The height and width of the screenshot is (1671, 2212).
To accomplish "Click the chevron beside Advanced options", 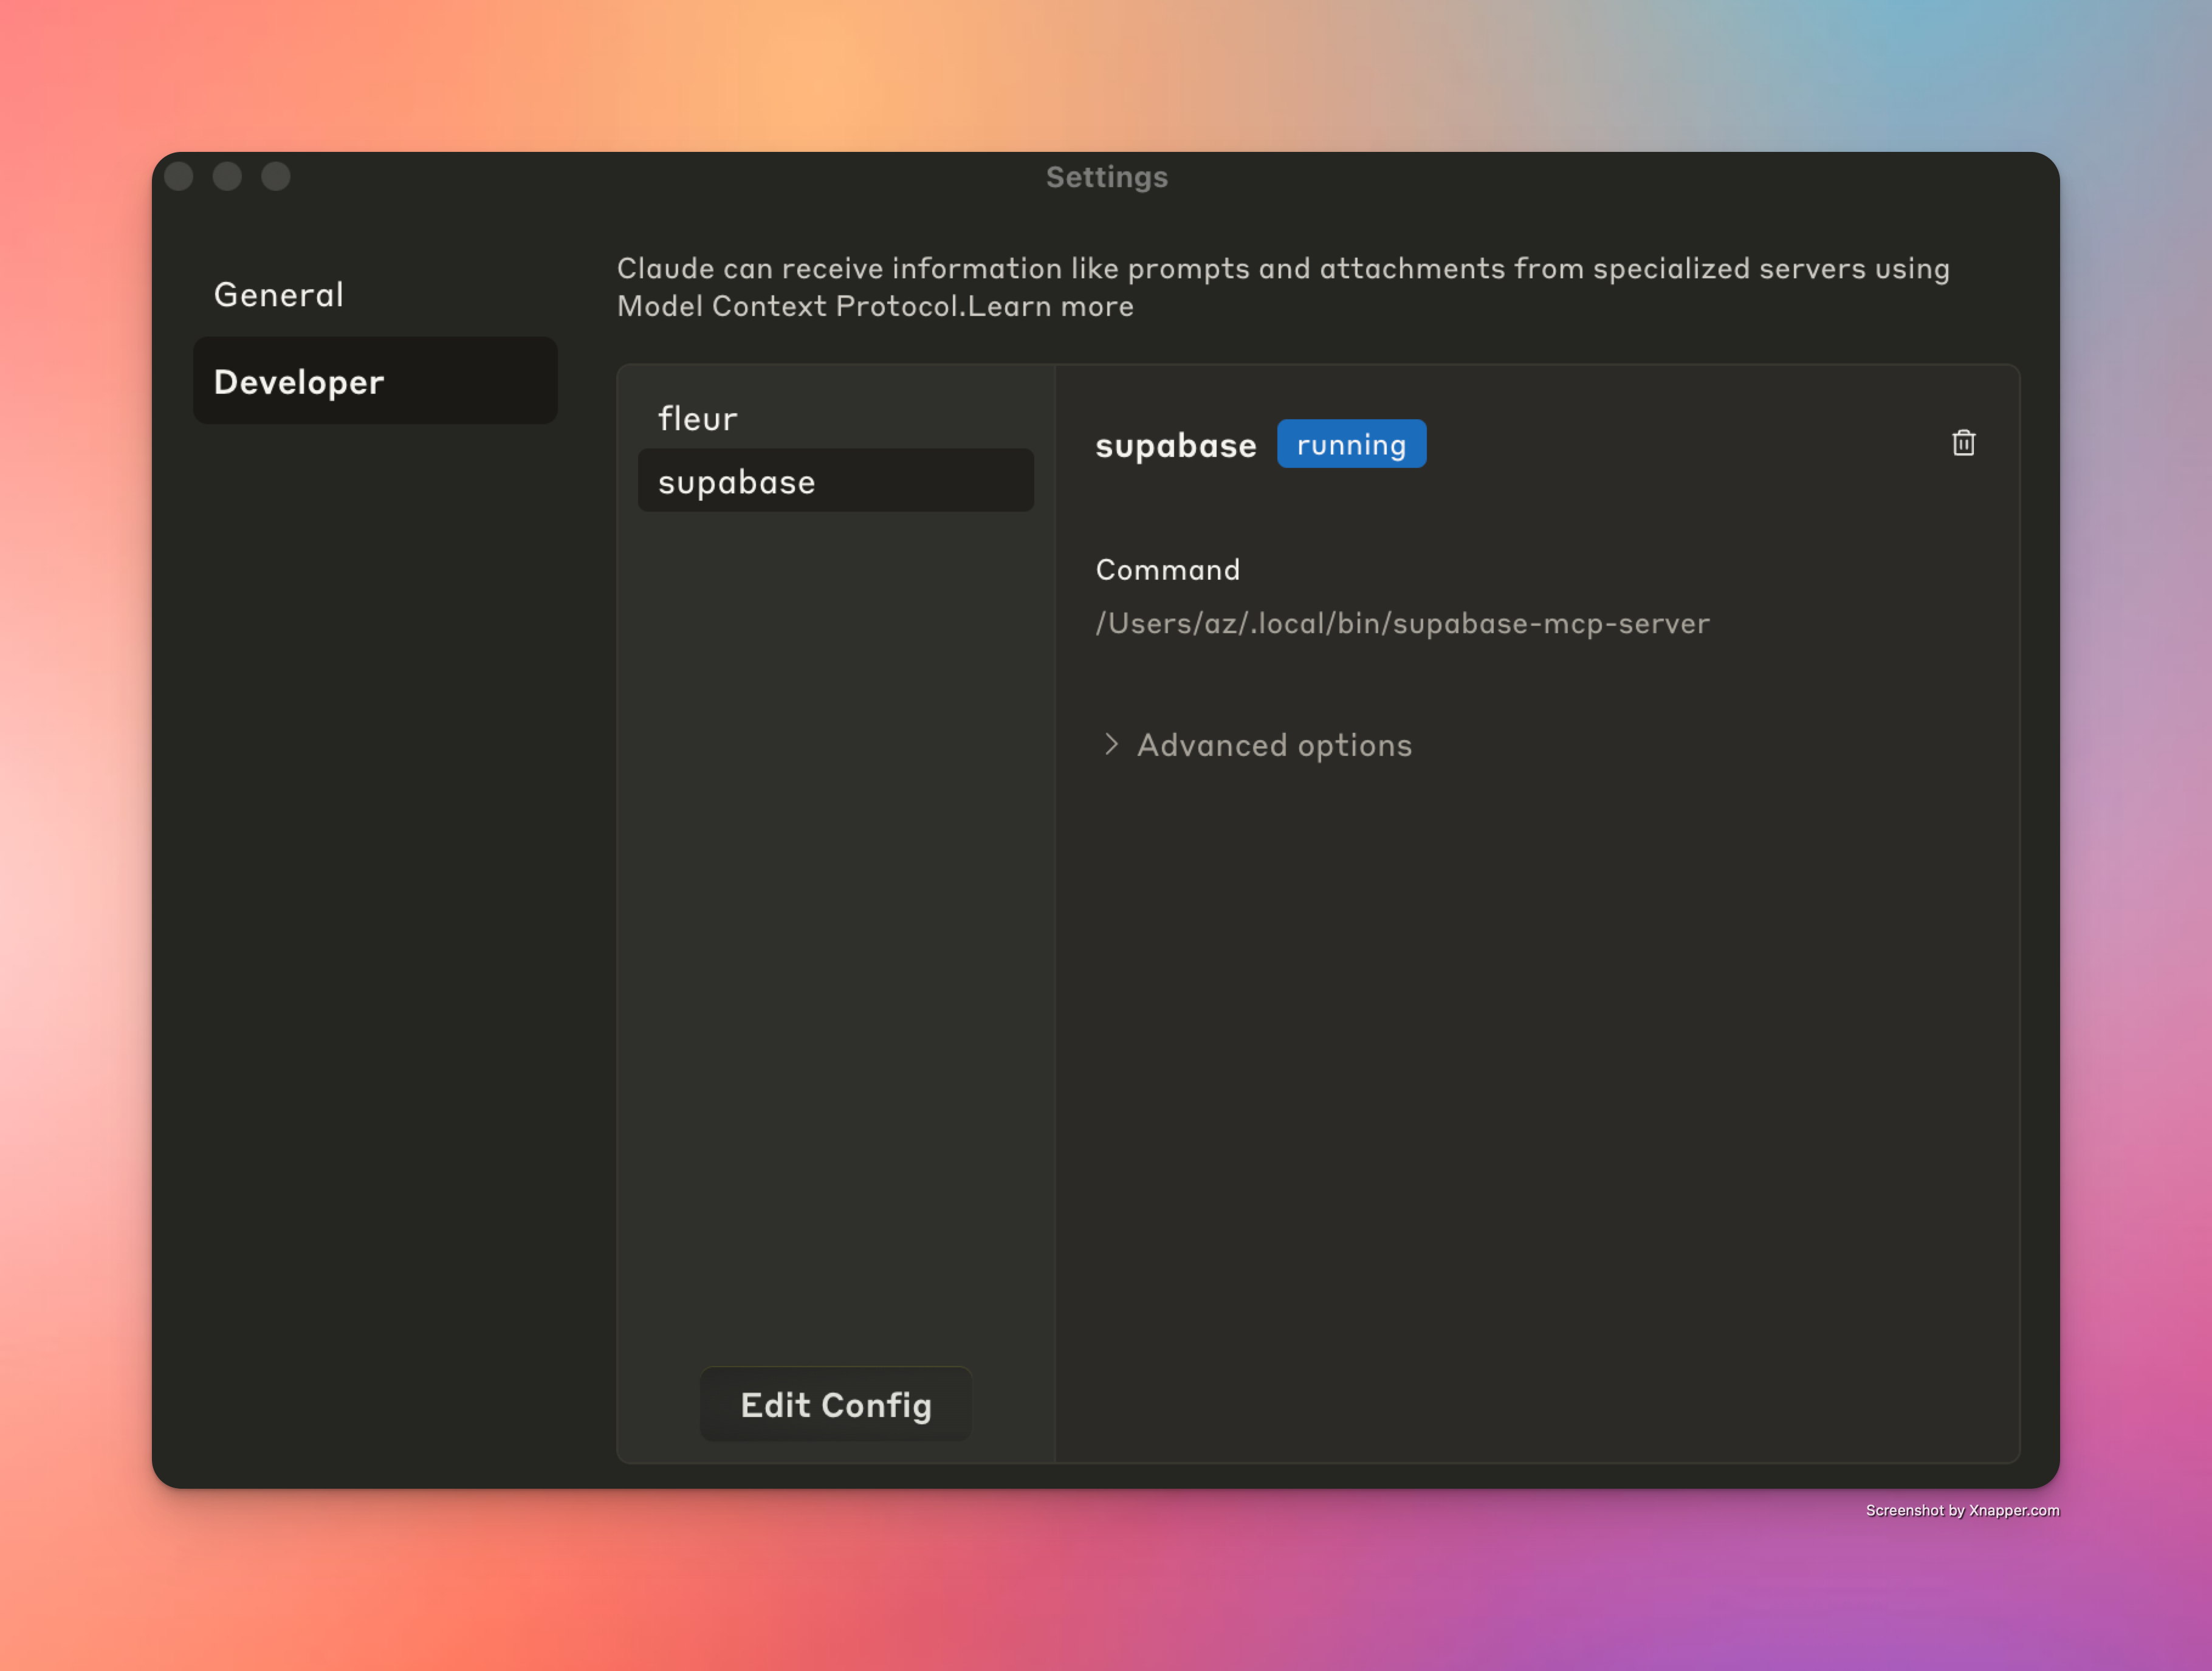I will (1111, 744).
